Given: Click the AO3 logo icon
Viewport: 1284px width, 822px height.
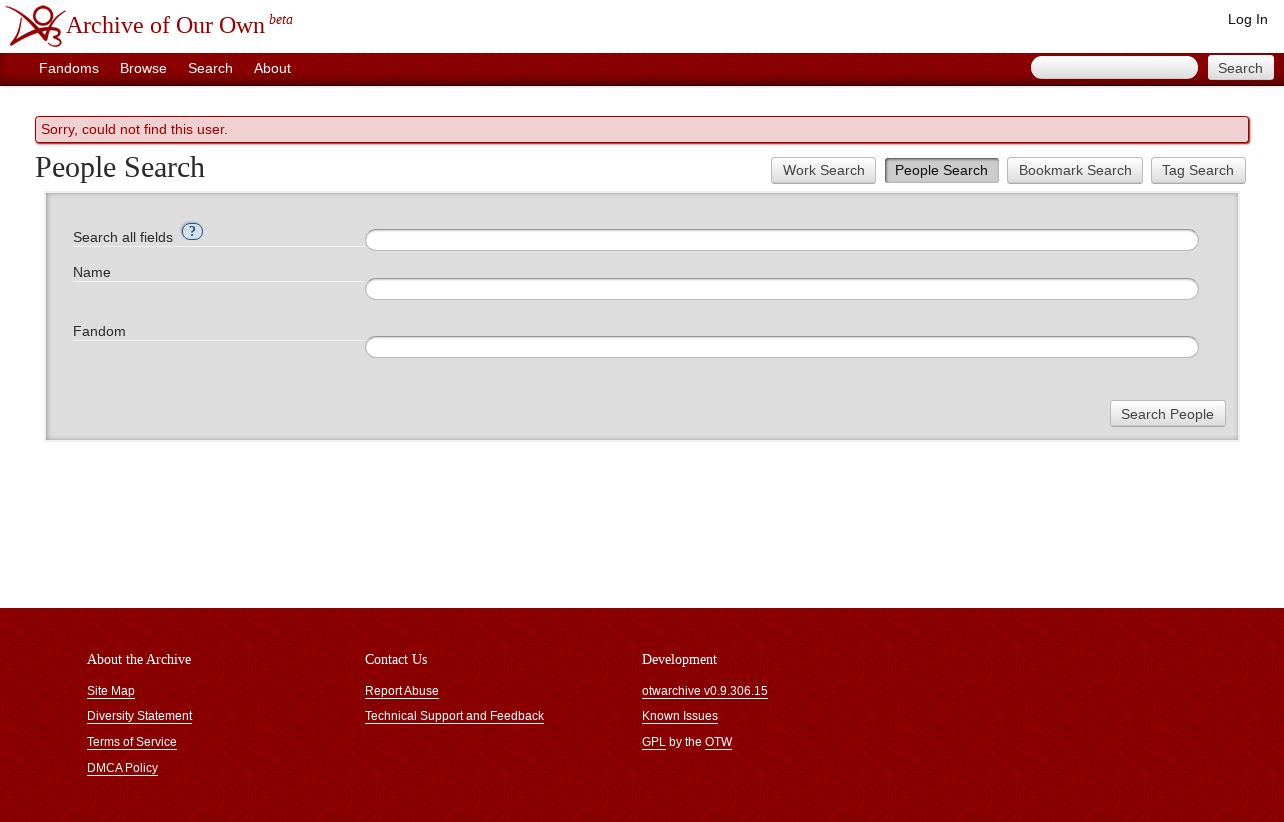Looking at the screenshot, I should pyautogui.click(x=35, y=26).
